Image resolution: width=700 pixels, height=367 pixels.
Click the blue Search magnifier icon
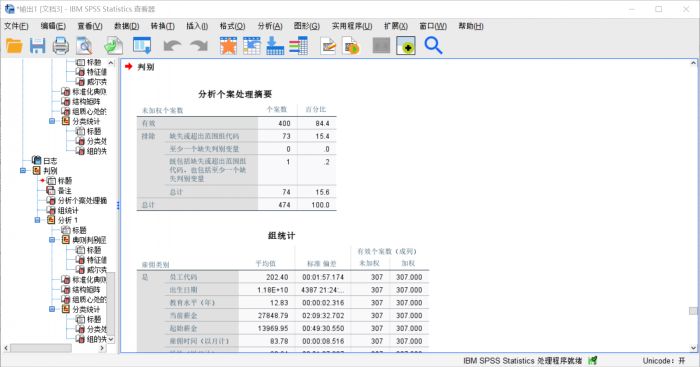coord(433,46)
